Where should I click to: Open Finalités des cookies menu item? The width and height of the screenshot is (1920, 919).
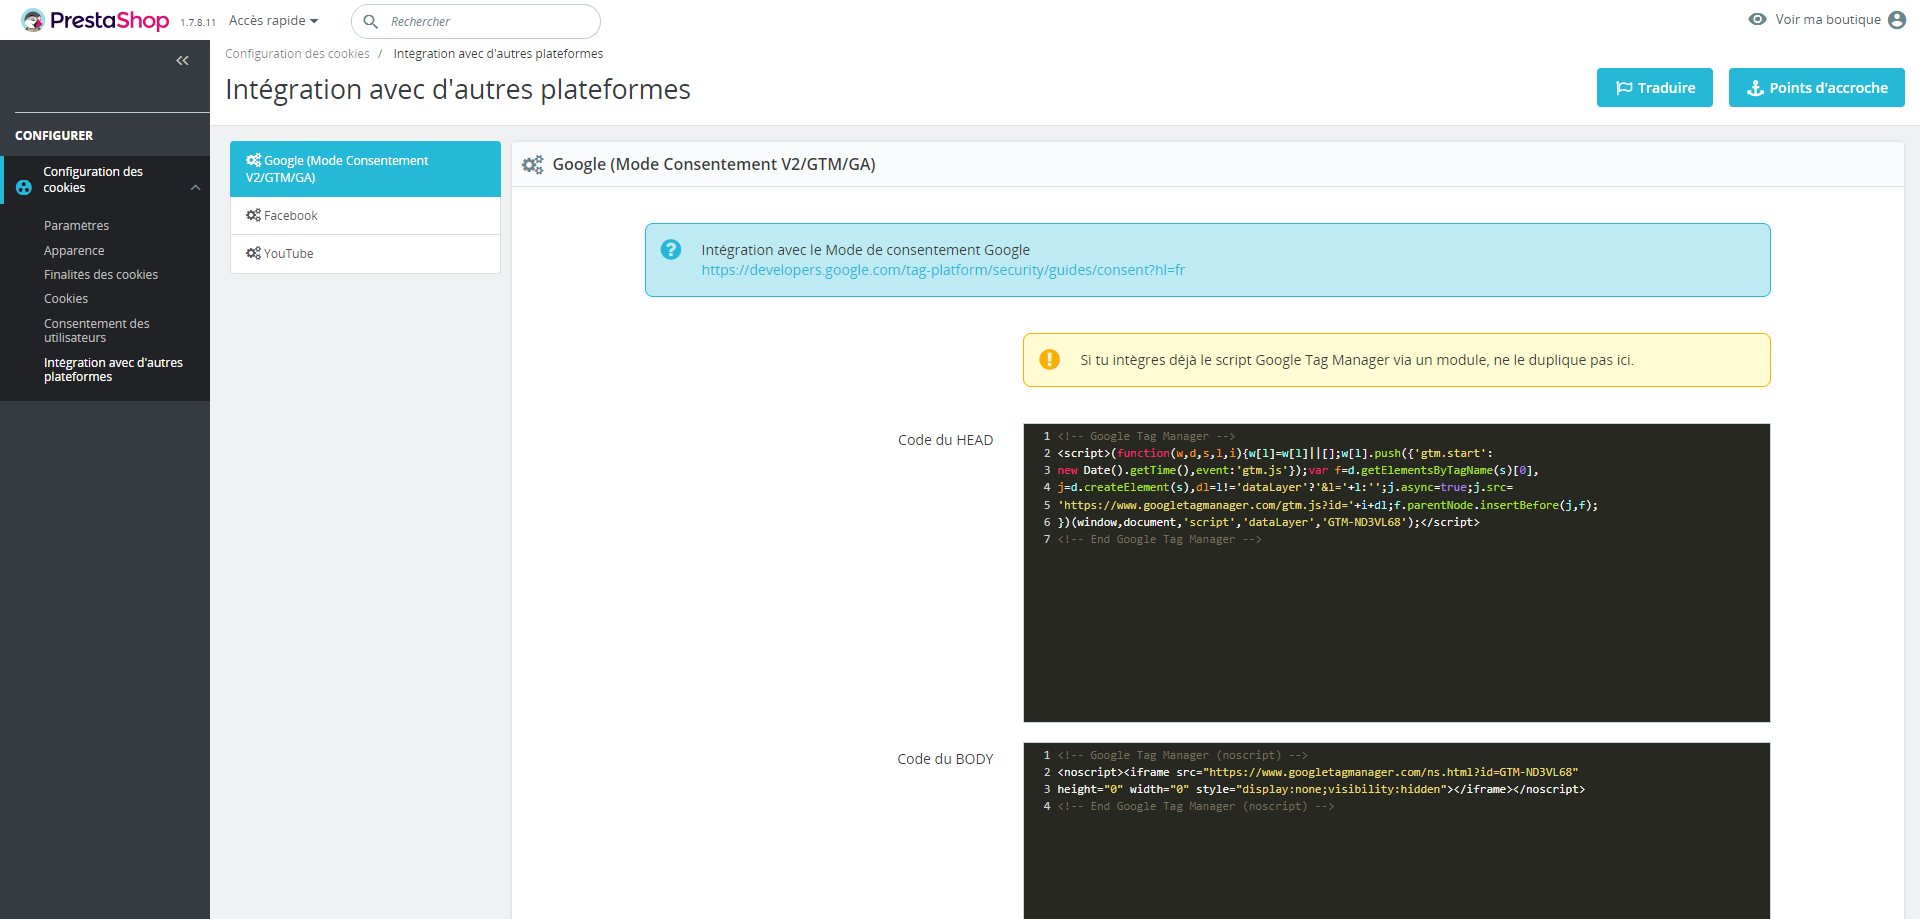click(101, 275)
